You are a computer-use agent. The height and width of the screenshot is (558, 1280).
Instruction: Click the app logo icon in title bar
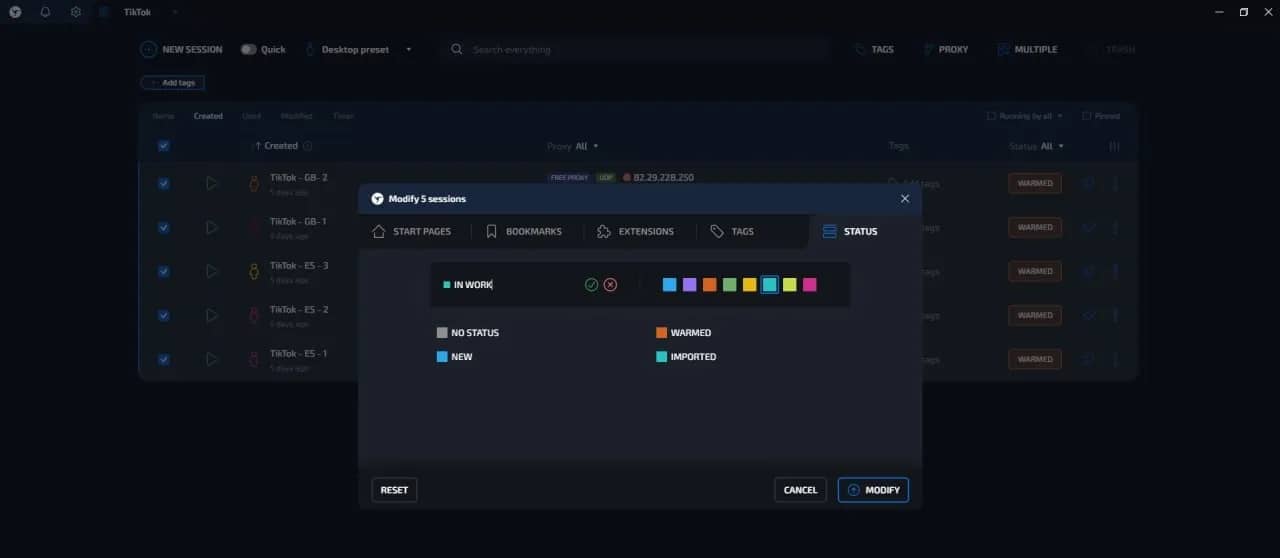click(x=16, y=12)
